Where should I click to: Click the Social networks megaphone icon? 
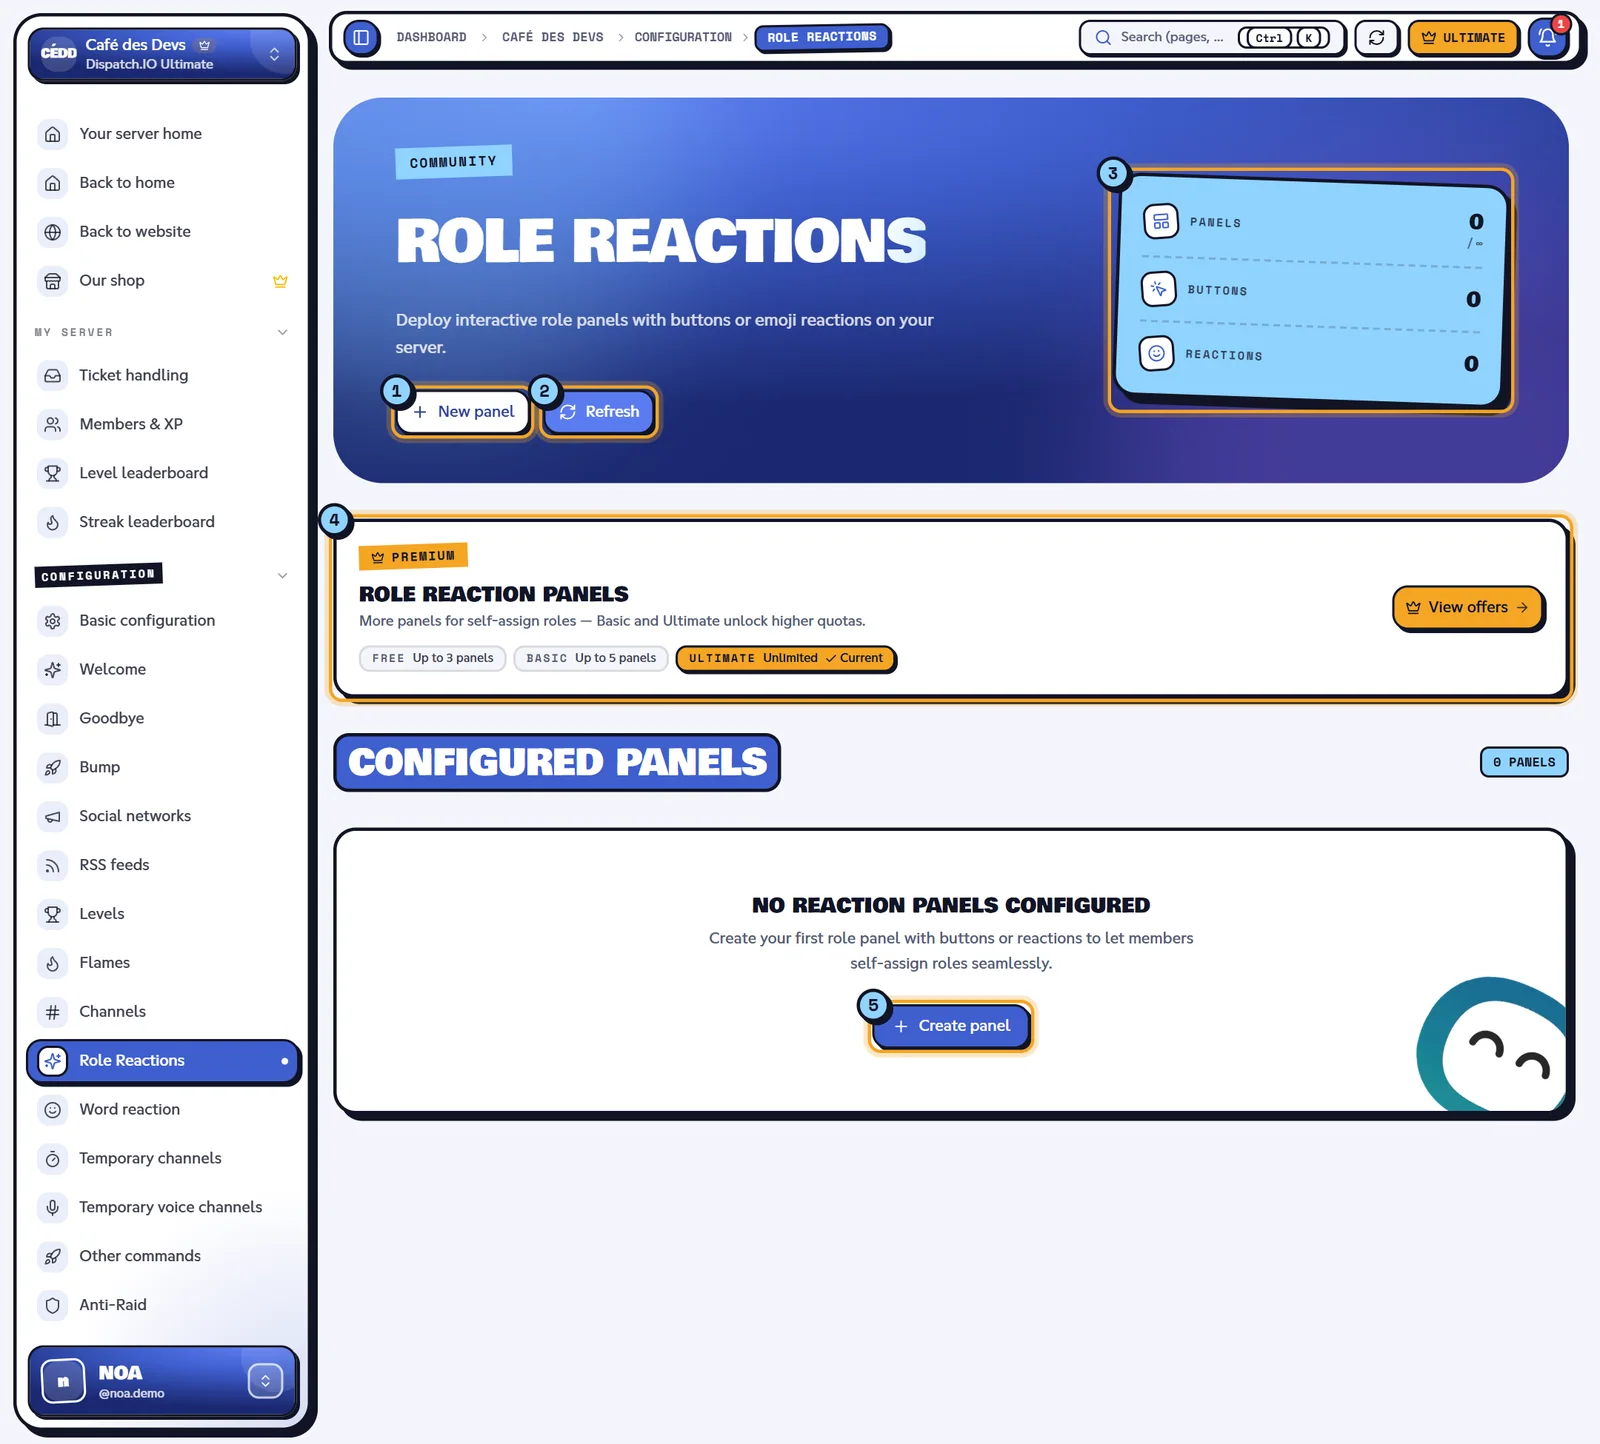click(x=53, y=817)
